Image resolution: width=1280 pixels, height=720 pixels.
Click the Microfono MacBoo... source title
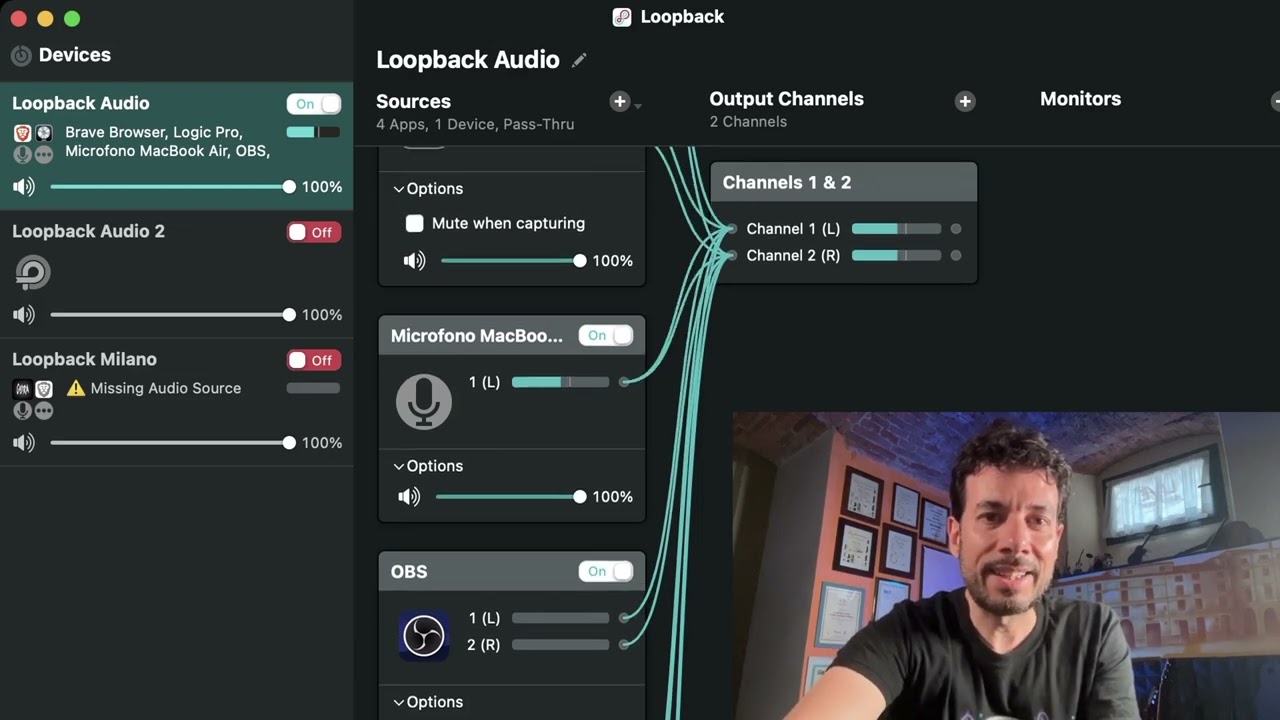click(477, 336)
